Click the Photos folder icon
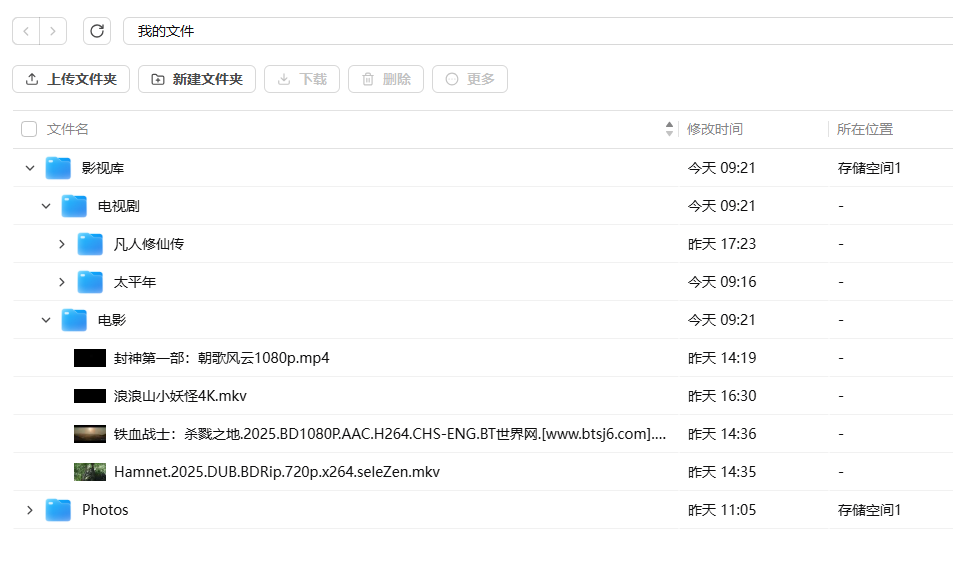 [57, 509]
